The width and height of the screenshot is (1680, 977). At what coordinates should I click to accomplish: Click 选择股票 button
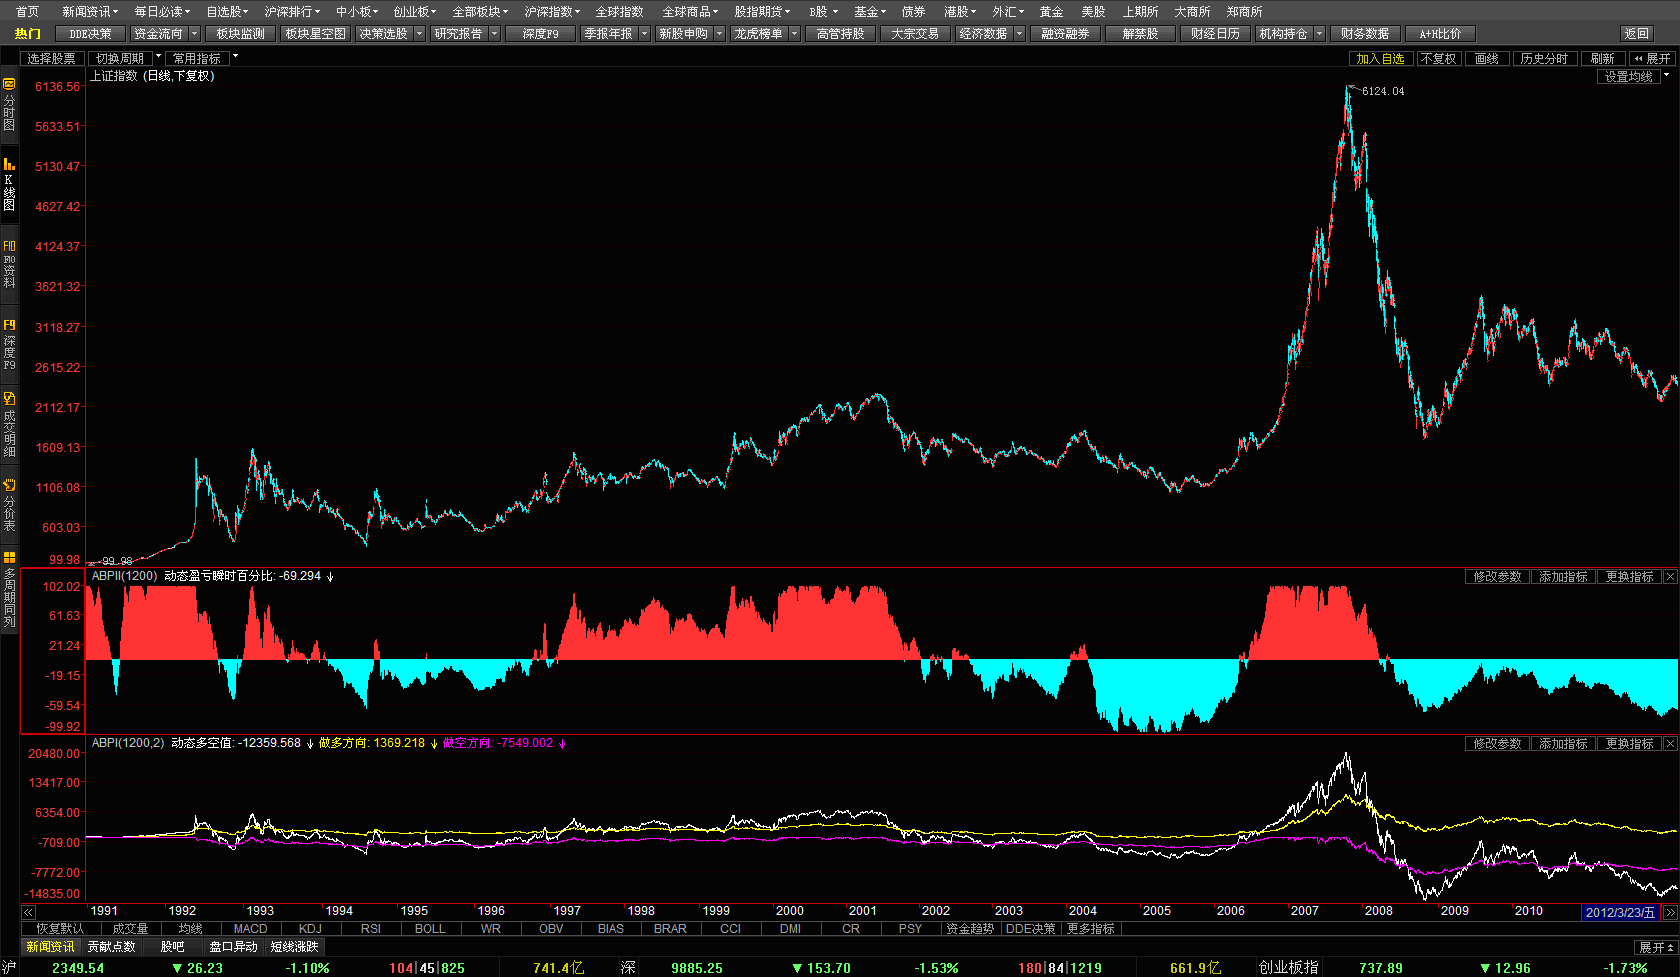click(x=51, y=59)
